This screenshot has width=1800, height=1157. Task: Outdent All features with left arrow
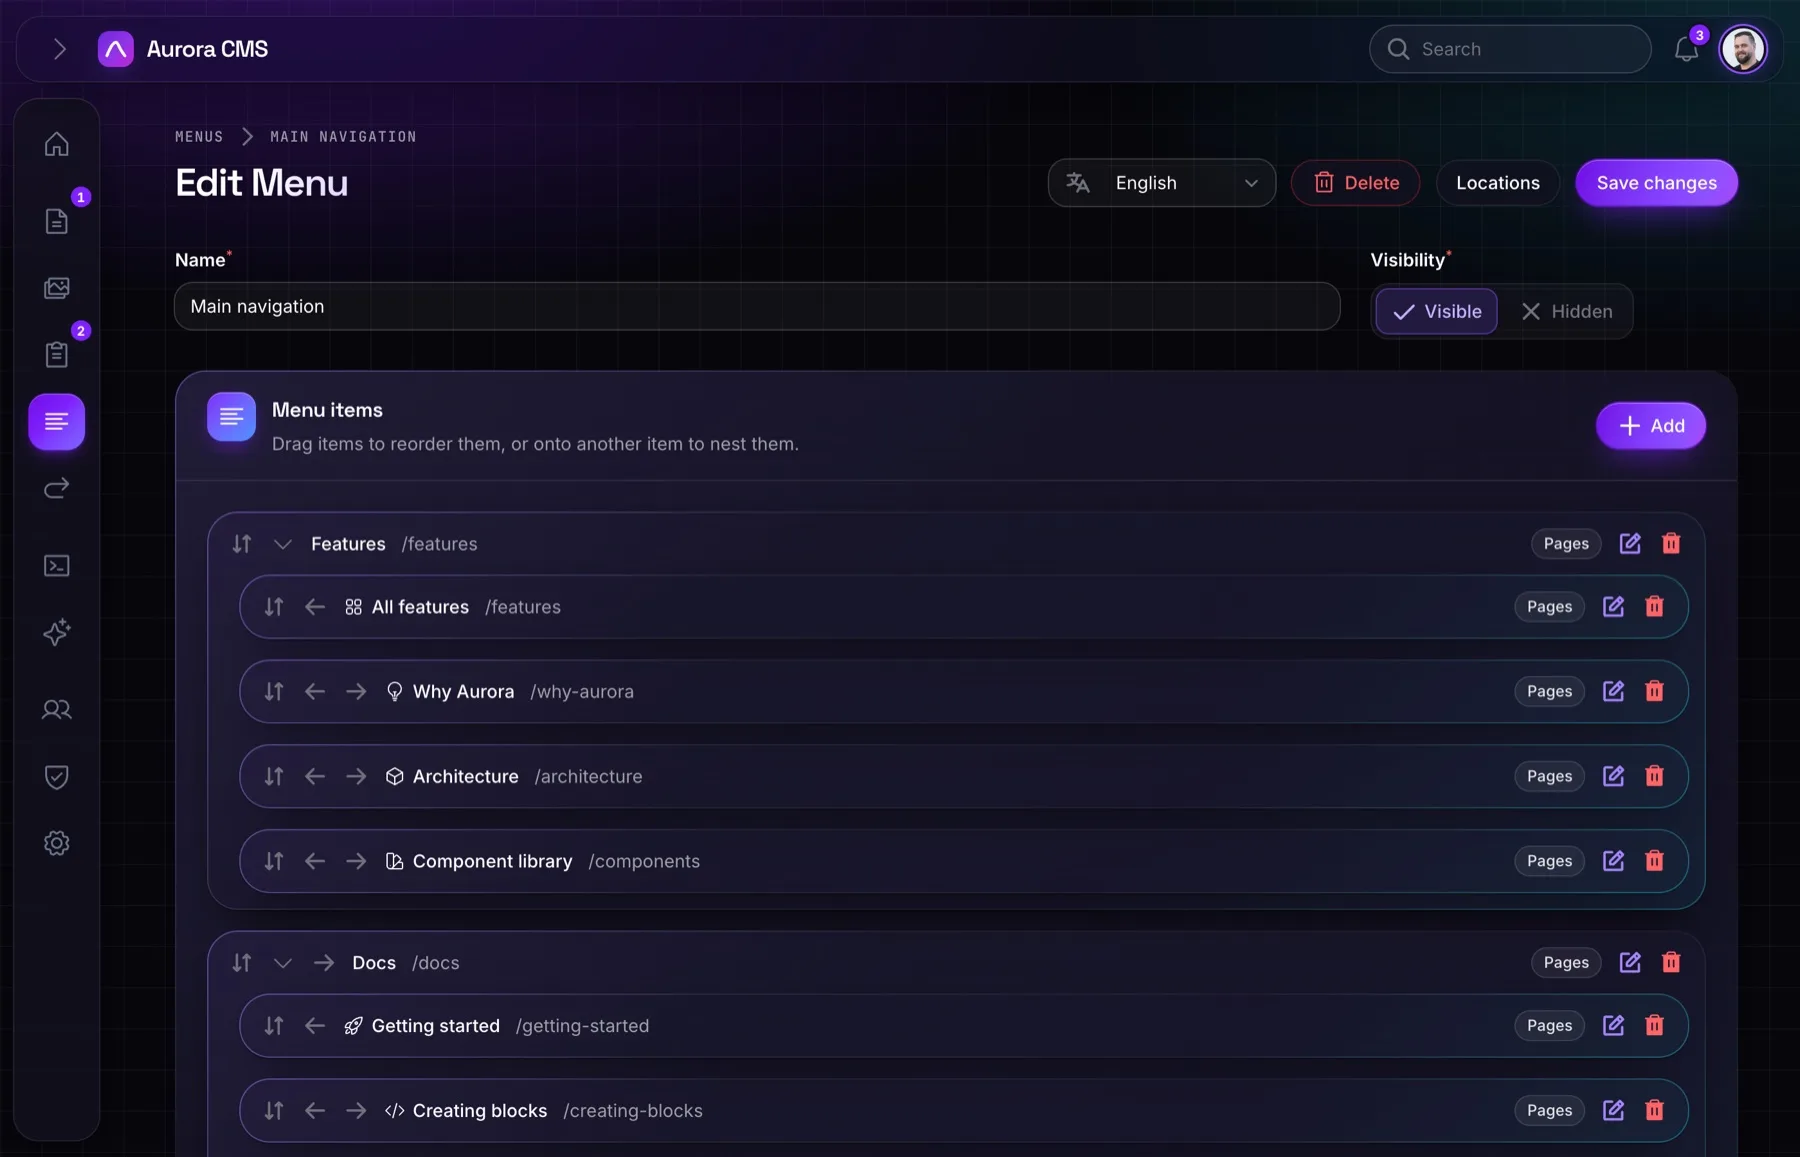[x=315, y=607]
